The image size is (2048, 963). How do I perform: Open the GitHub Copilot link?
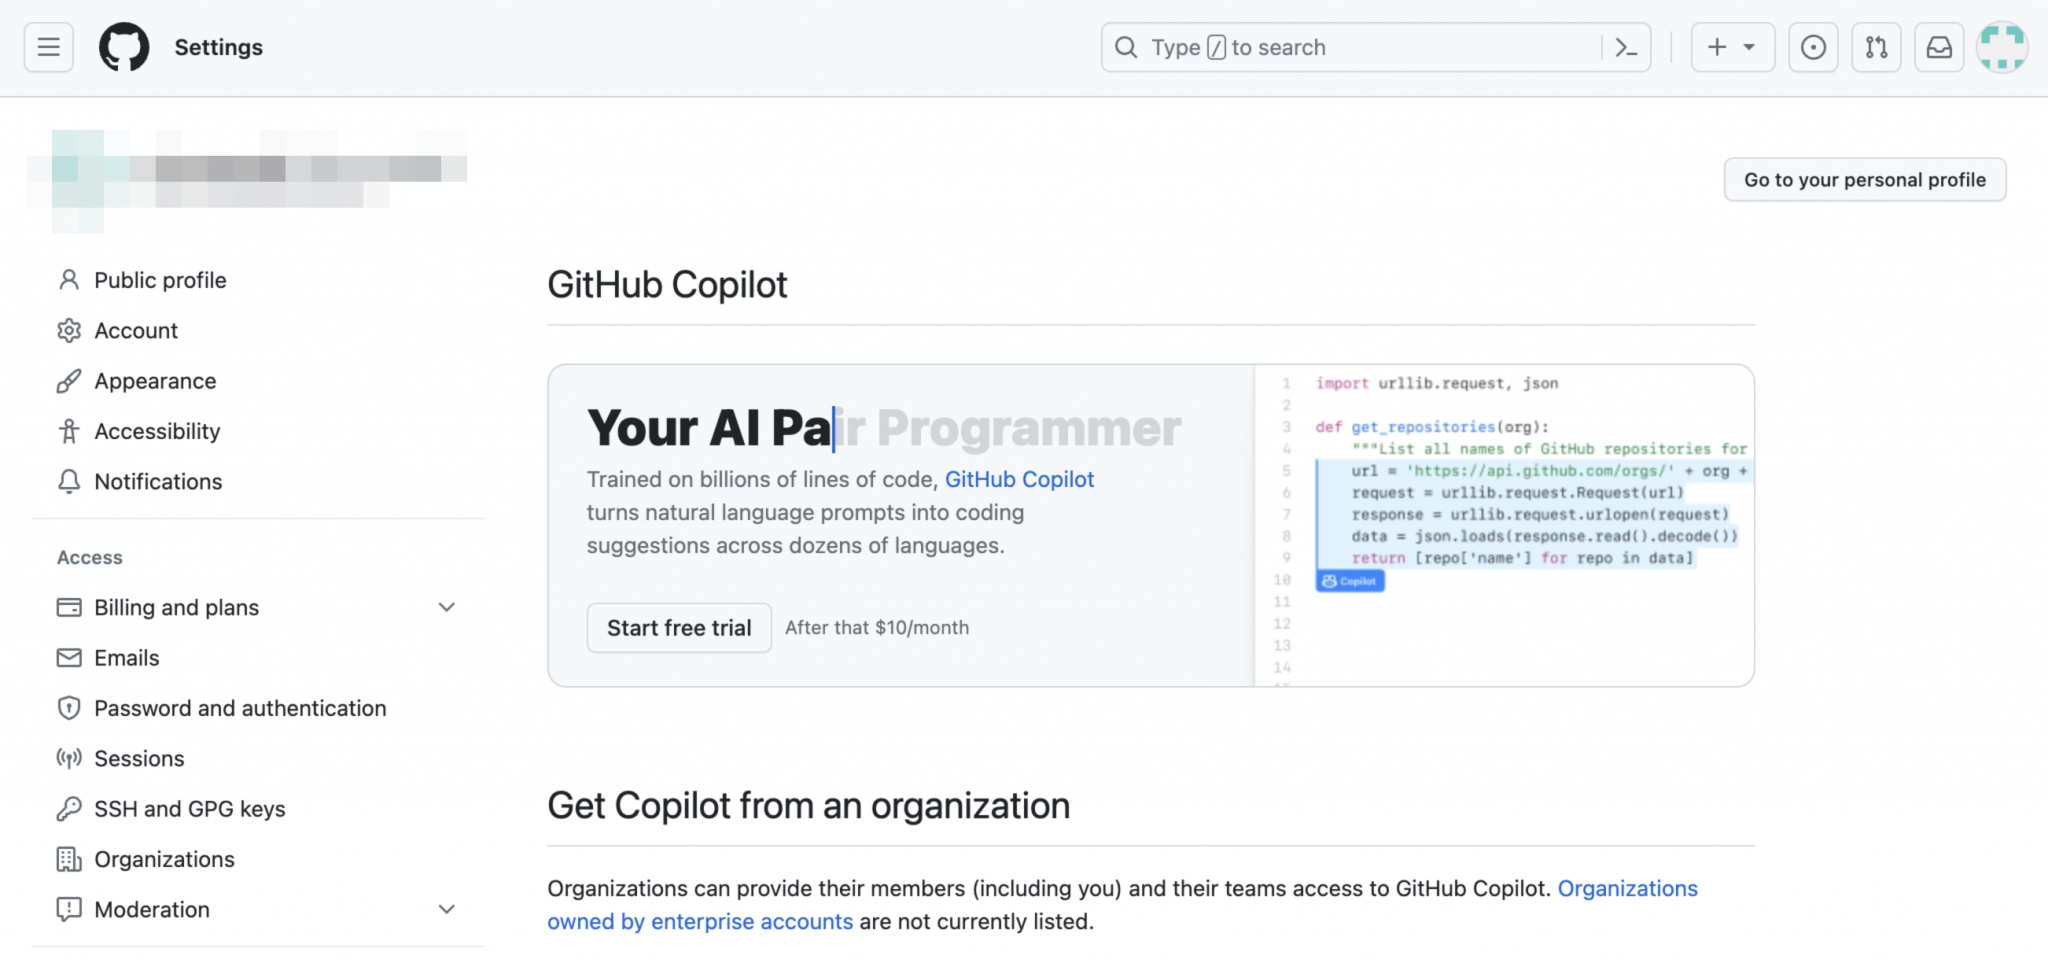[x=1019, y=479]
